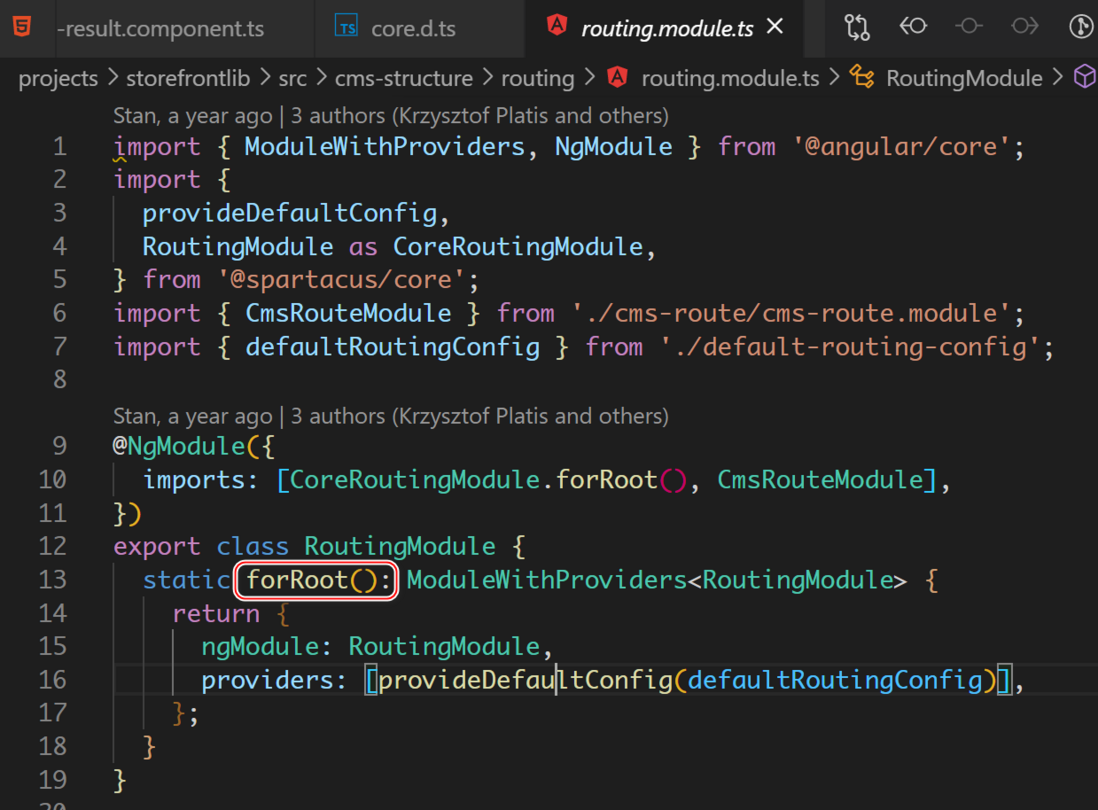The width and height of the screenshot is (1098, 810).
Task: Click 'export' keyword on line 12
Action: coord(157,546)
